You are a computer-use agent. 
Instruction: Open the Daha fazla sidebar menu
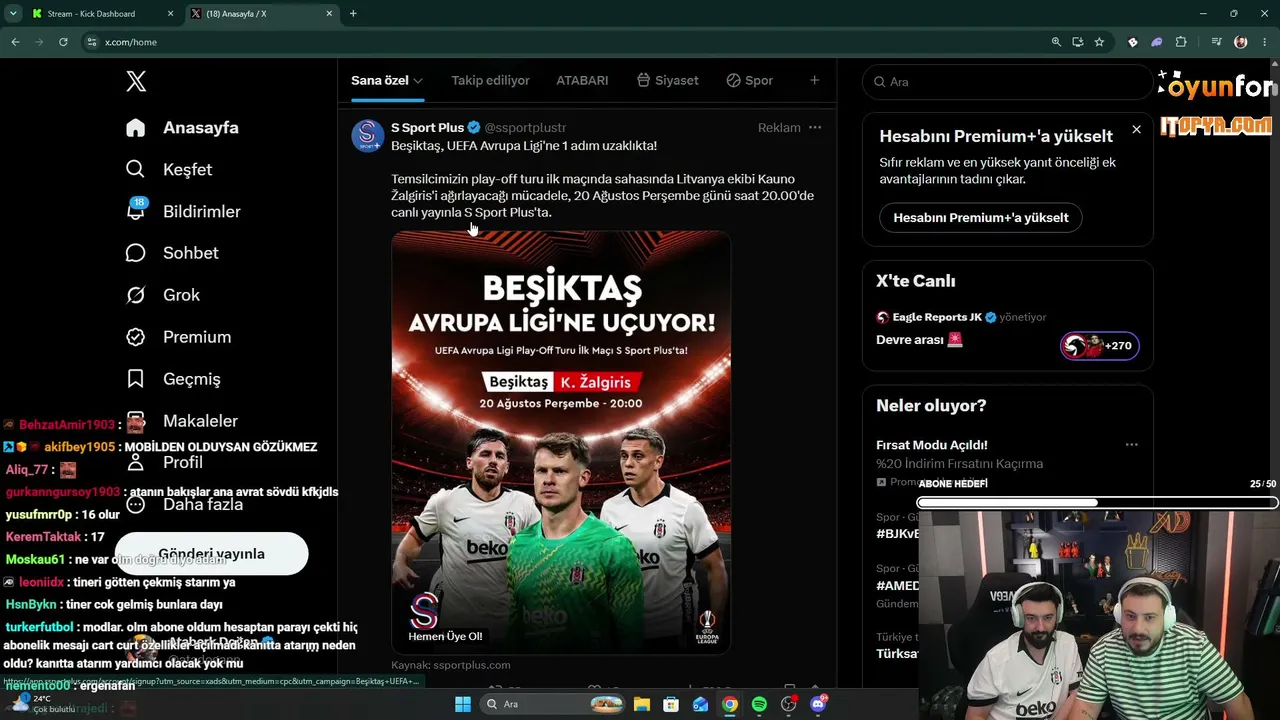click(x=185, y=504)
